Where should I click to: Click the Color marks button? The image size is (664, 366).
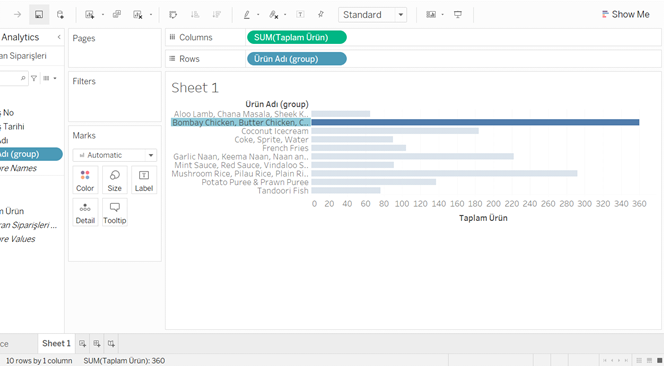click(x=85, y=180)
